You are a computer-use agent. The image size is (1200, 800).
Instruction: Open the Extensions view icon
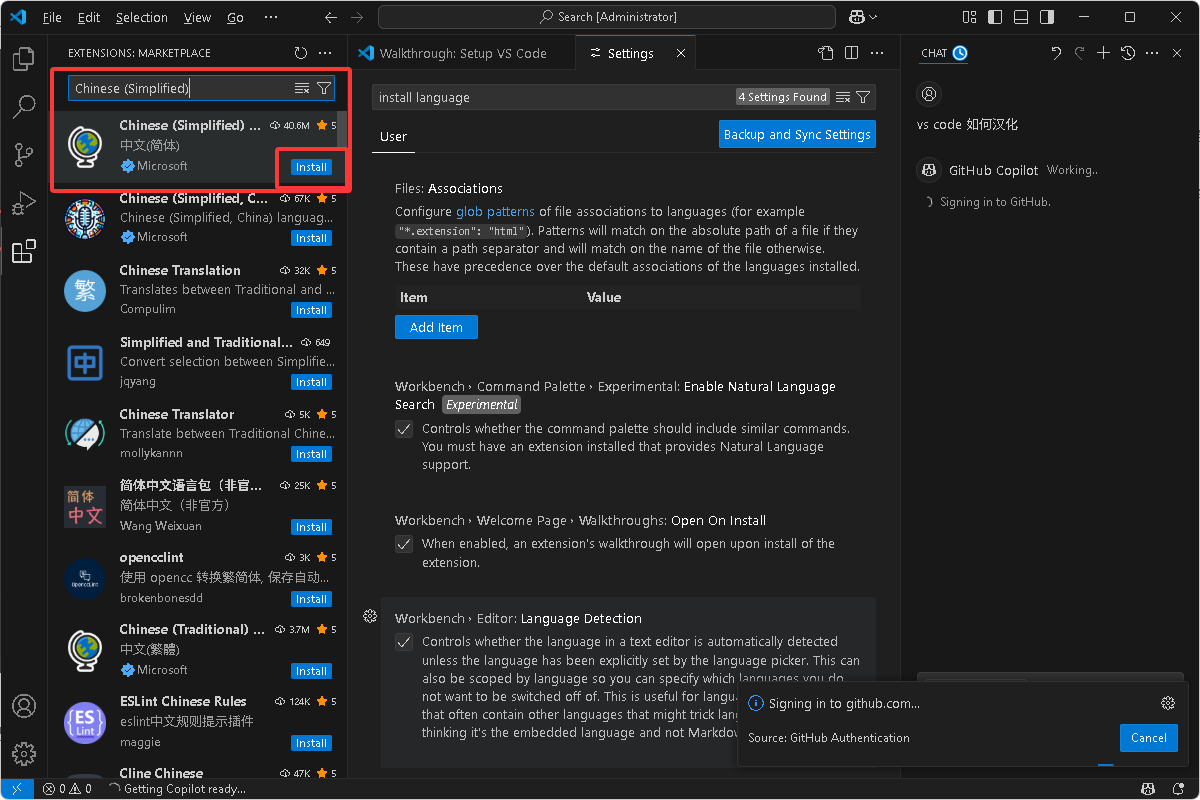pyautogui.click(x=23, y=251)
